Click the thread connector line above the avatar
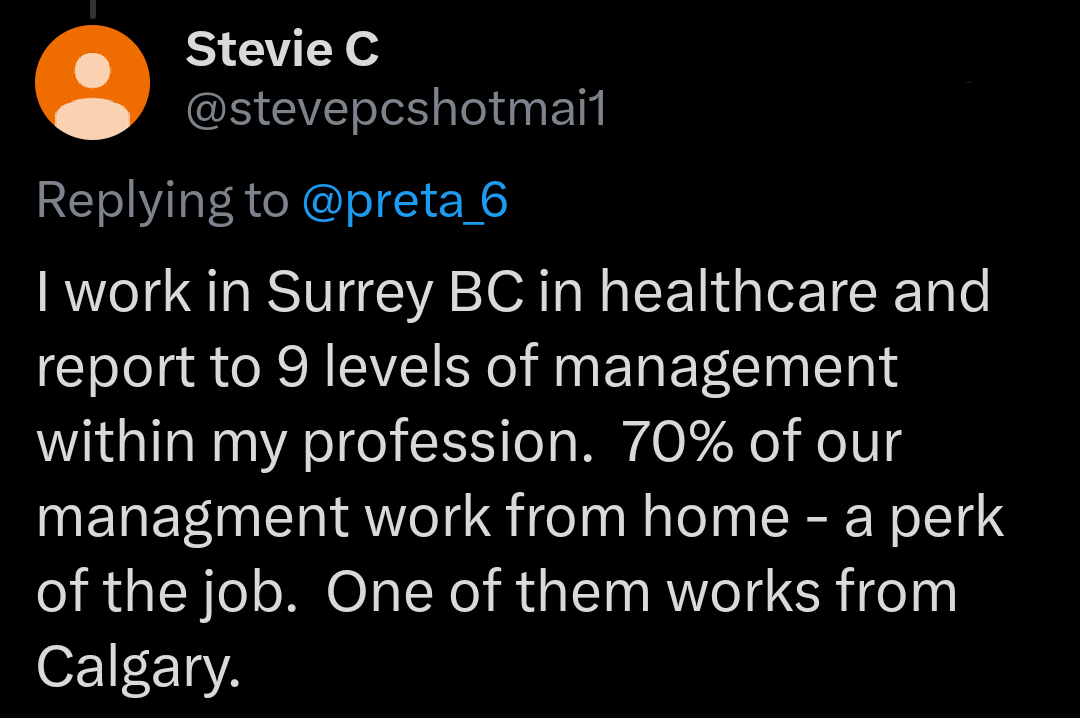The image size is (1080, 718). 93,8
